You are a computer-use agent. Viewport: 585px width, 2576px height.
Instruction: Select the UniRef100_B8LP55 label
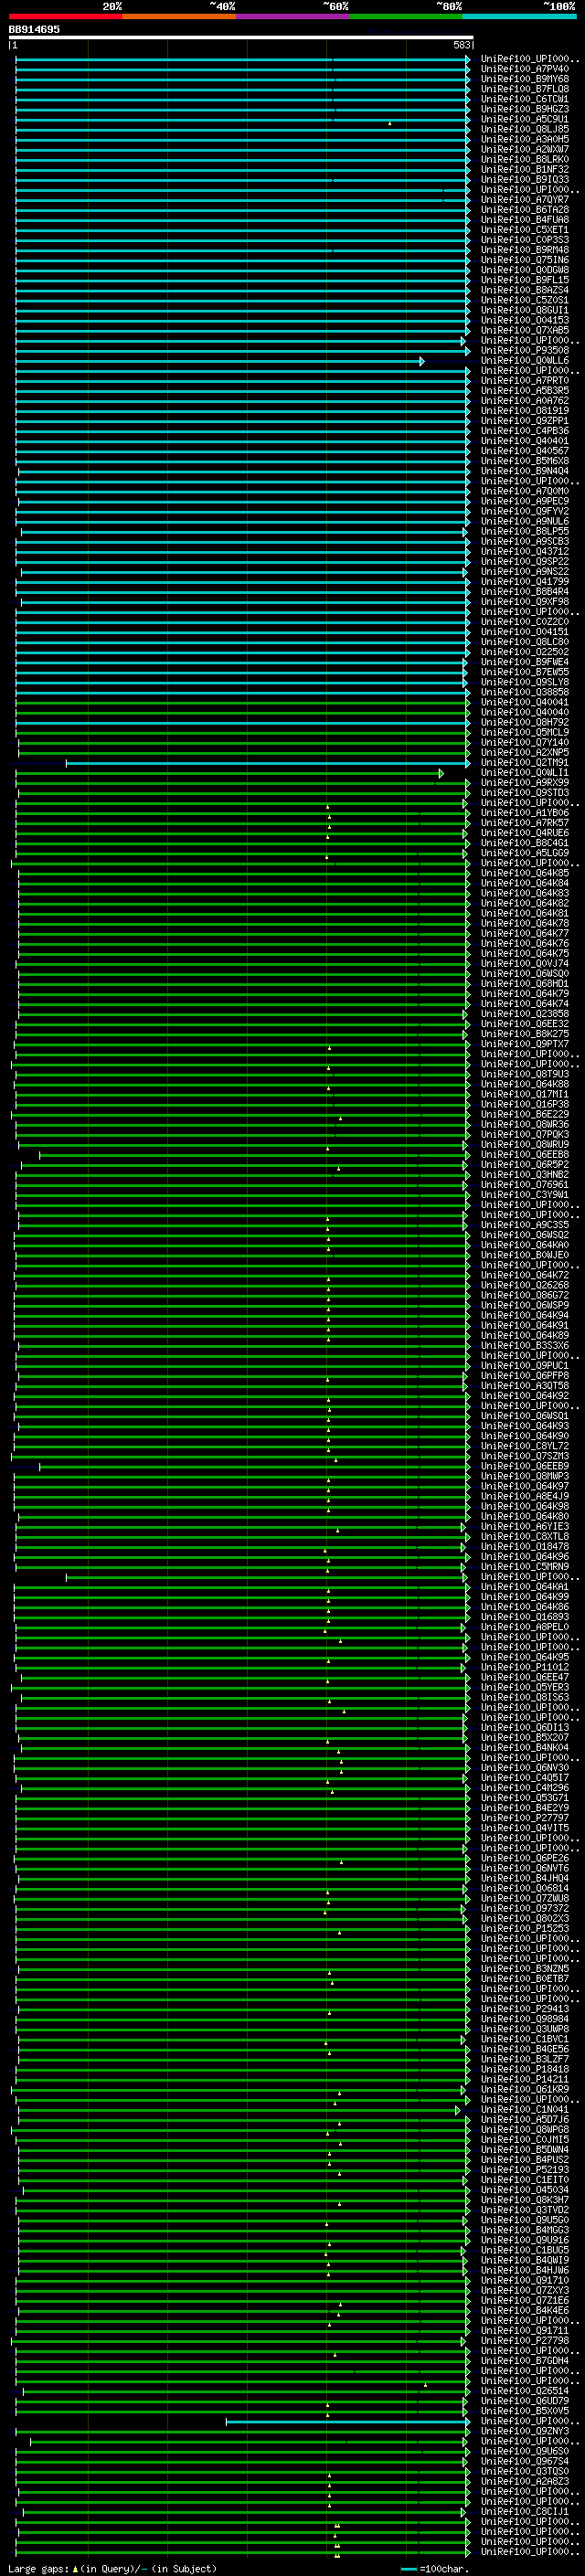[525, 531]
